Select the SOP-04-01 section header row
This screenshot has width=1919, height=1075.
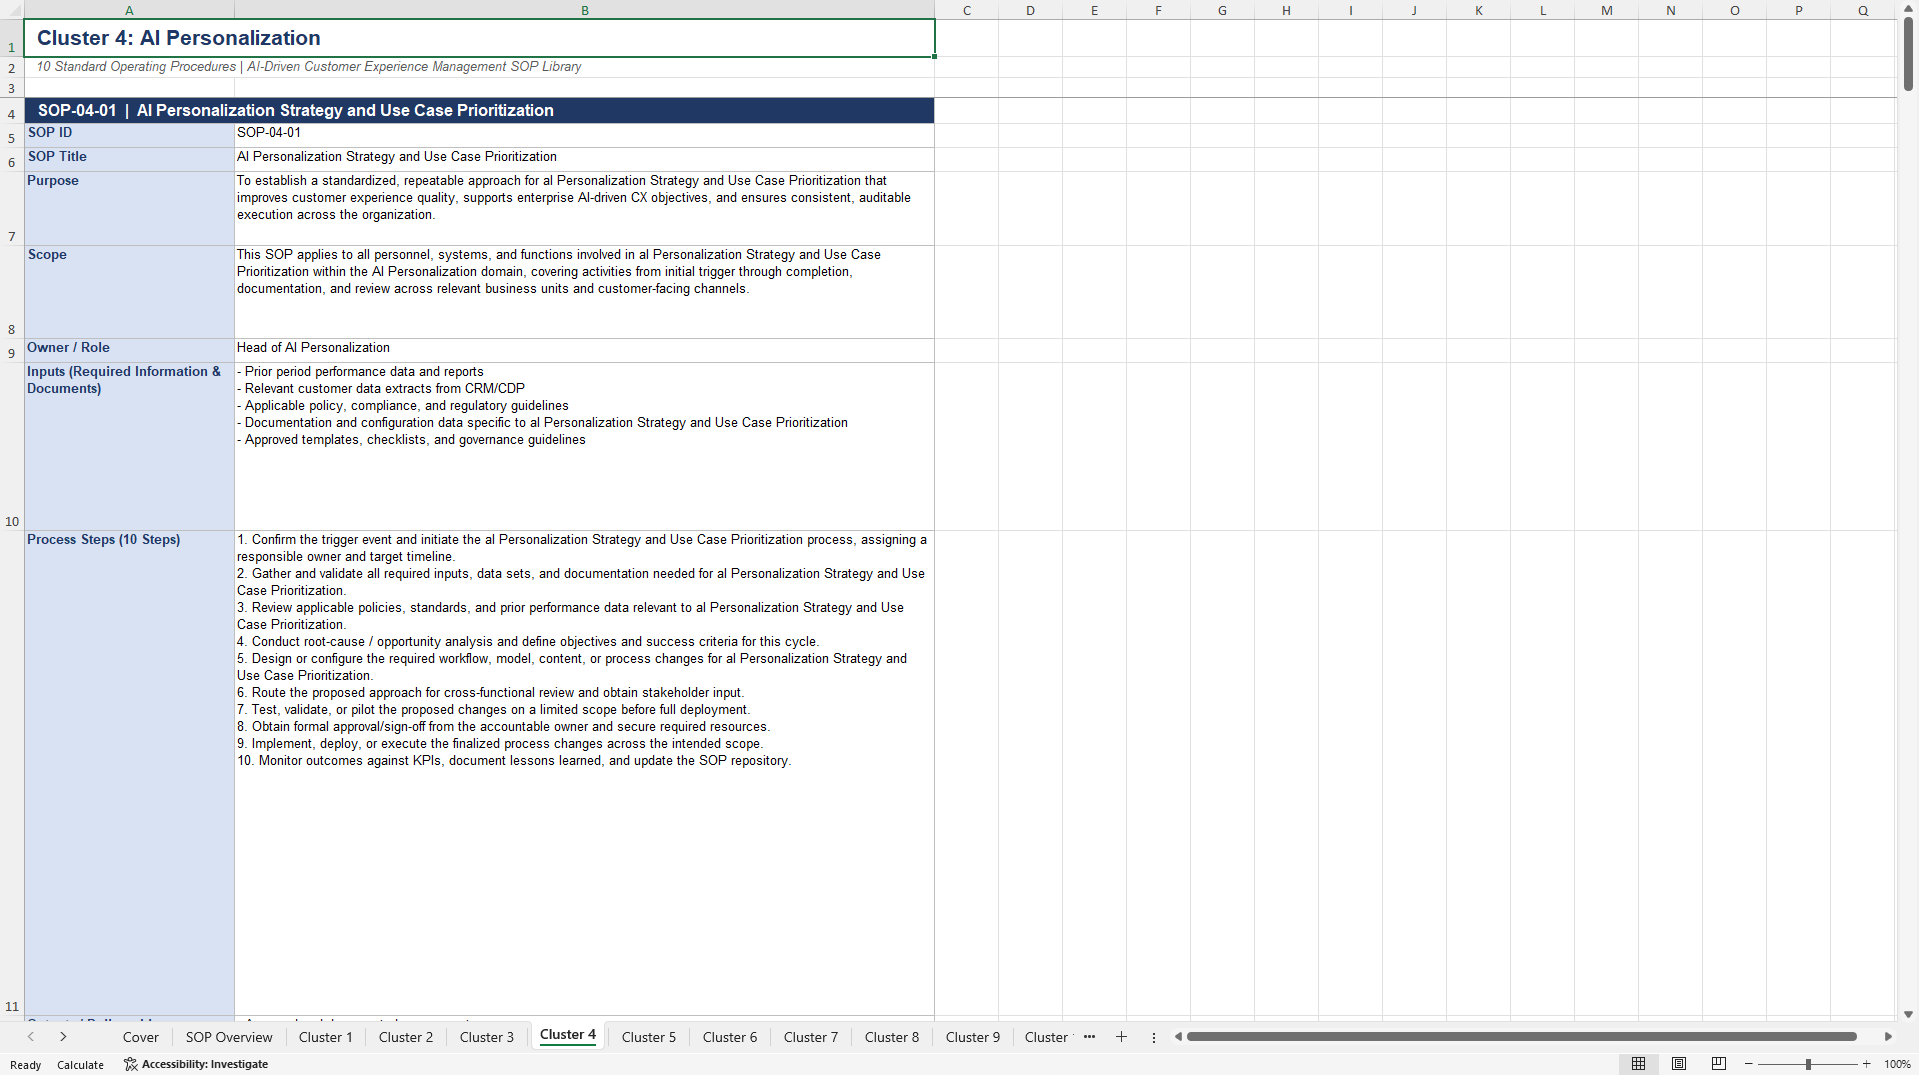click(x=479, y=110)
